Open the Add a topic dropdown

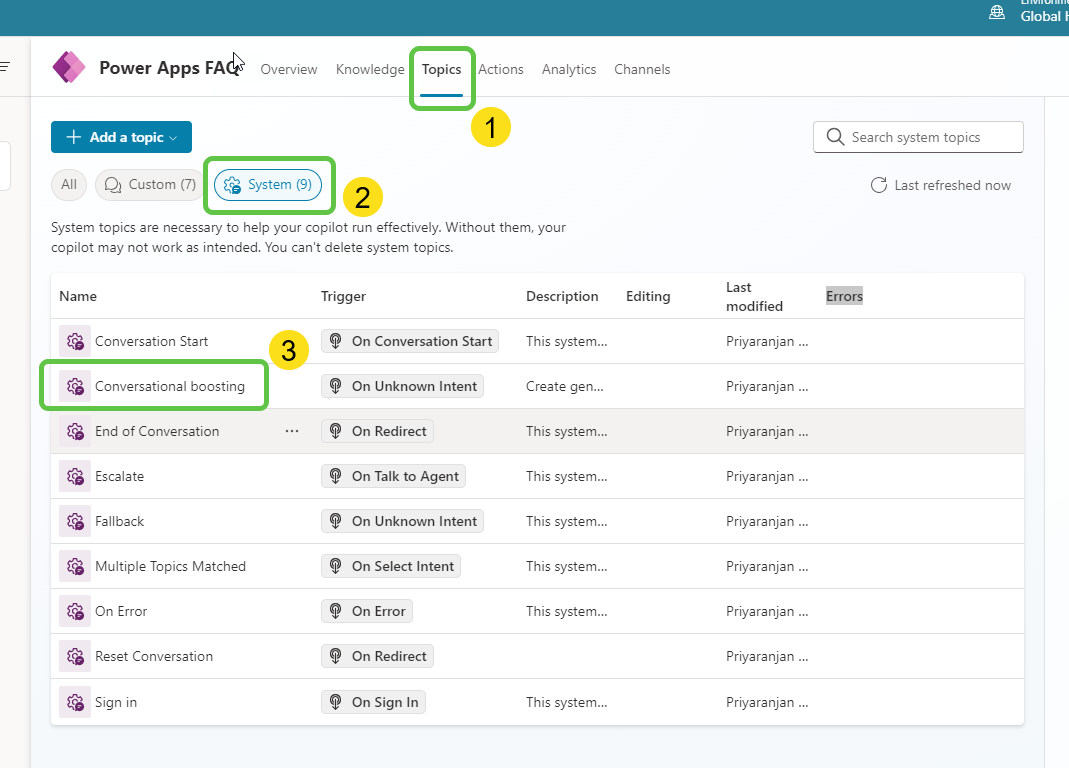[120, 137]
